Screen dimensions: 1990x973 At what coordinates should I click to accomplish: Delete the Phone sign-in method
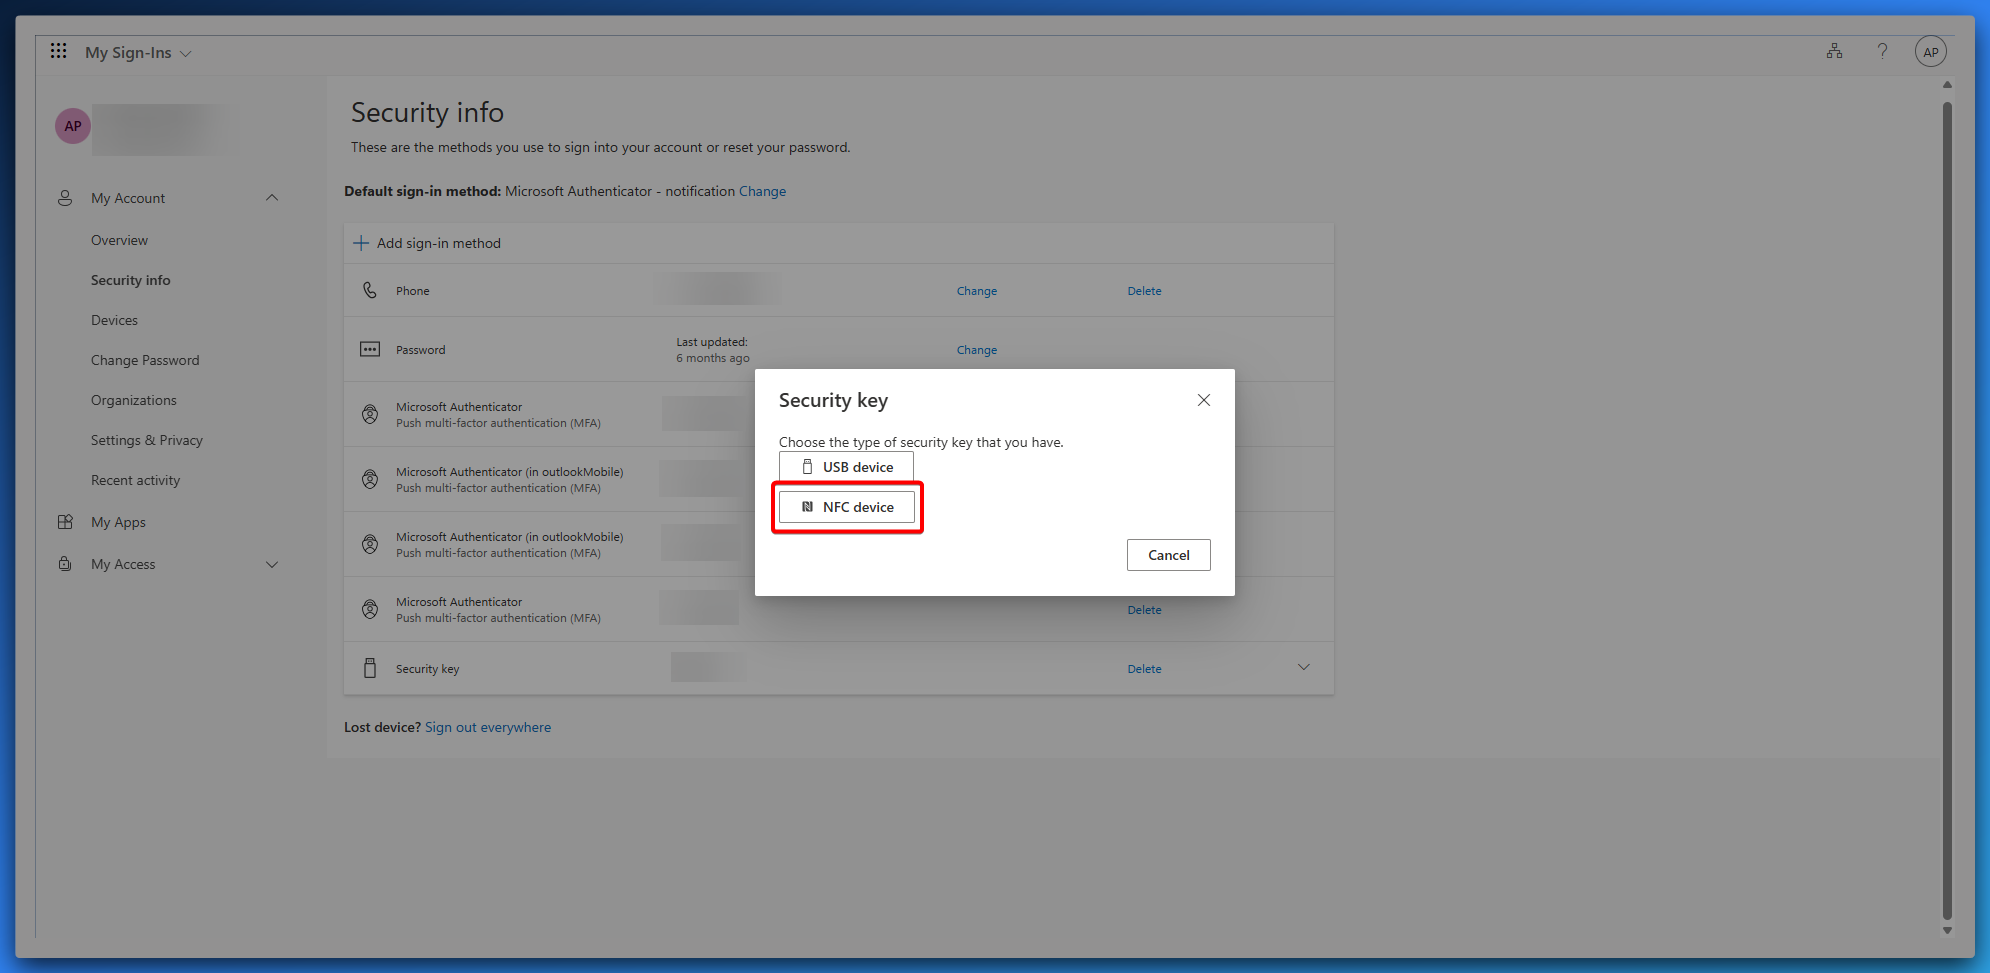(x=1144, y=291)
